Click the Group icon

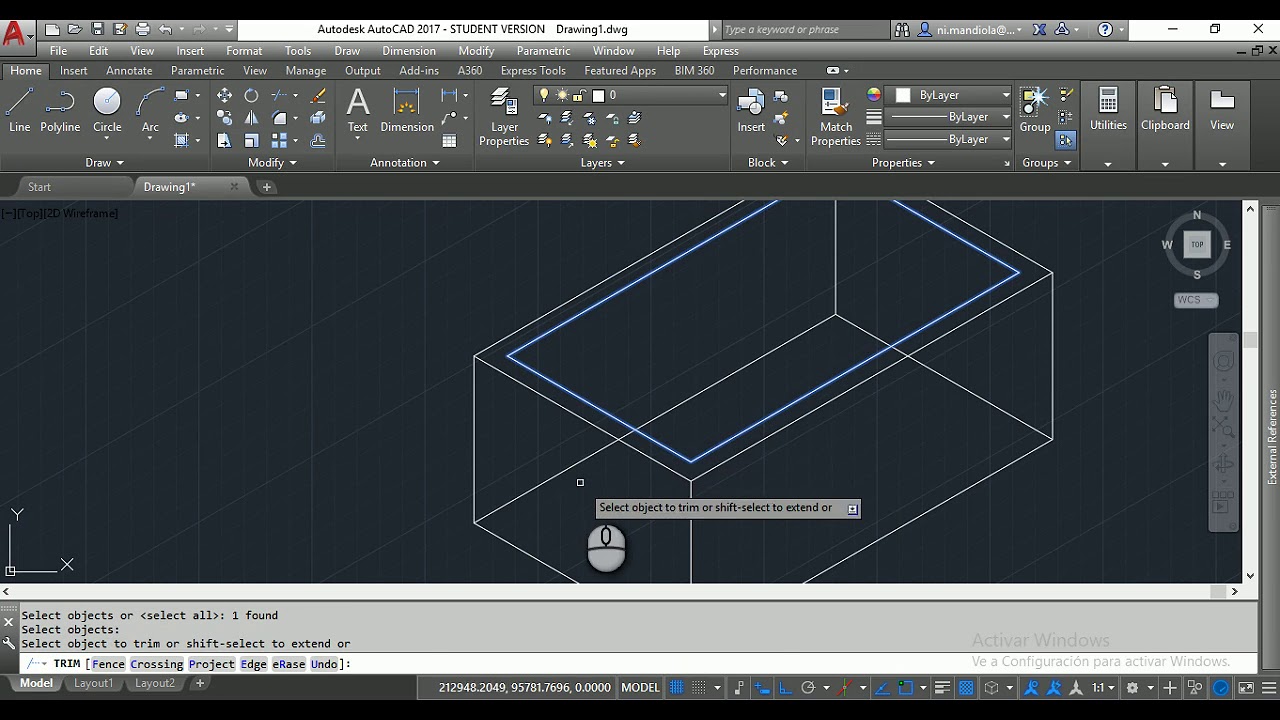pyautogui.click(x=1034, y=110)
